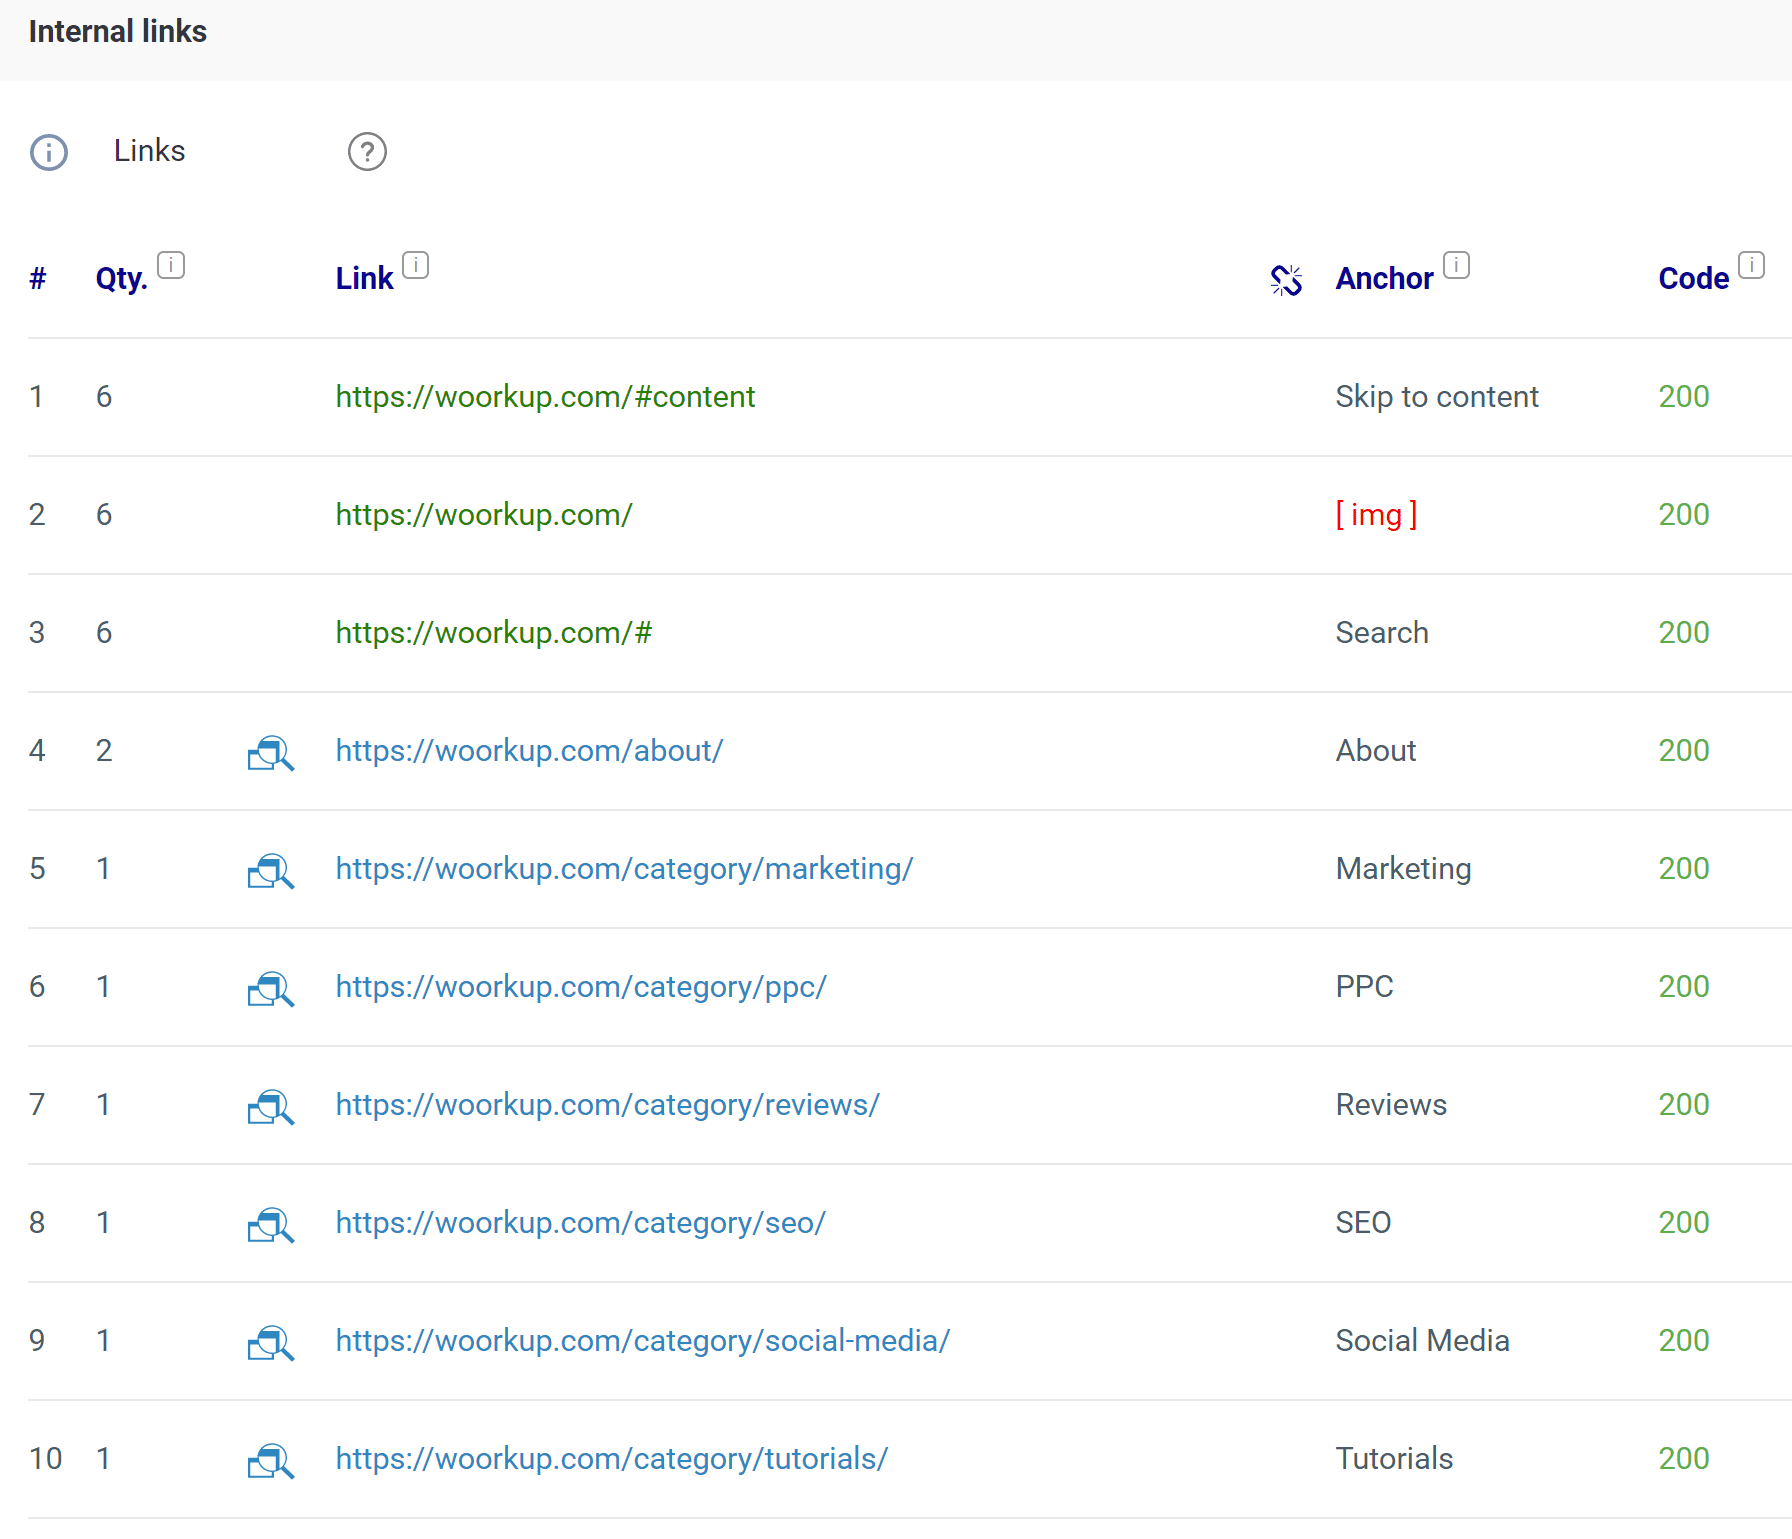1792x1539 pixels.
Task: Open the https://woorkup.com/ homepage link
Action: [x=484, y=515]
